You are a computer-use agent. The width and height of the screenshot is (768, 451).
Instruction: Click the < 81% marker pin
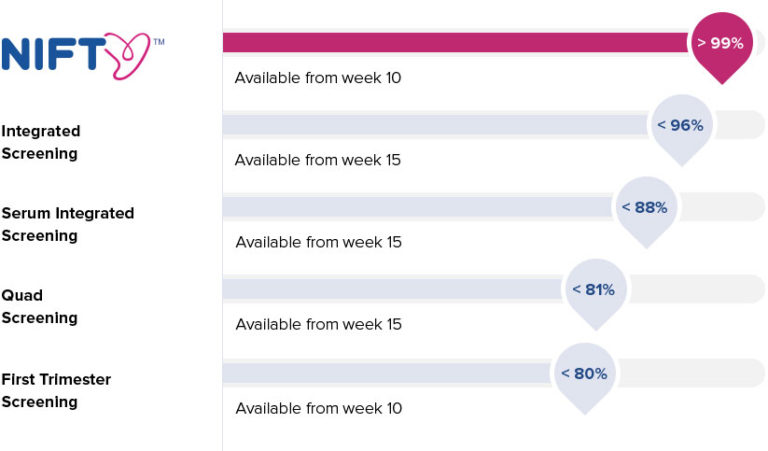pos(593,290)
